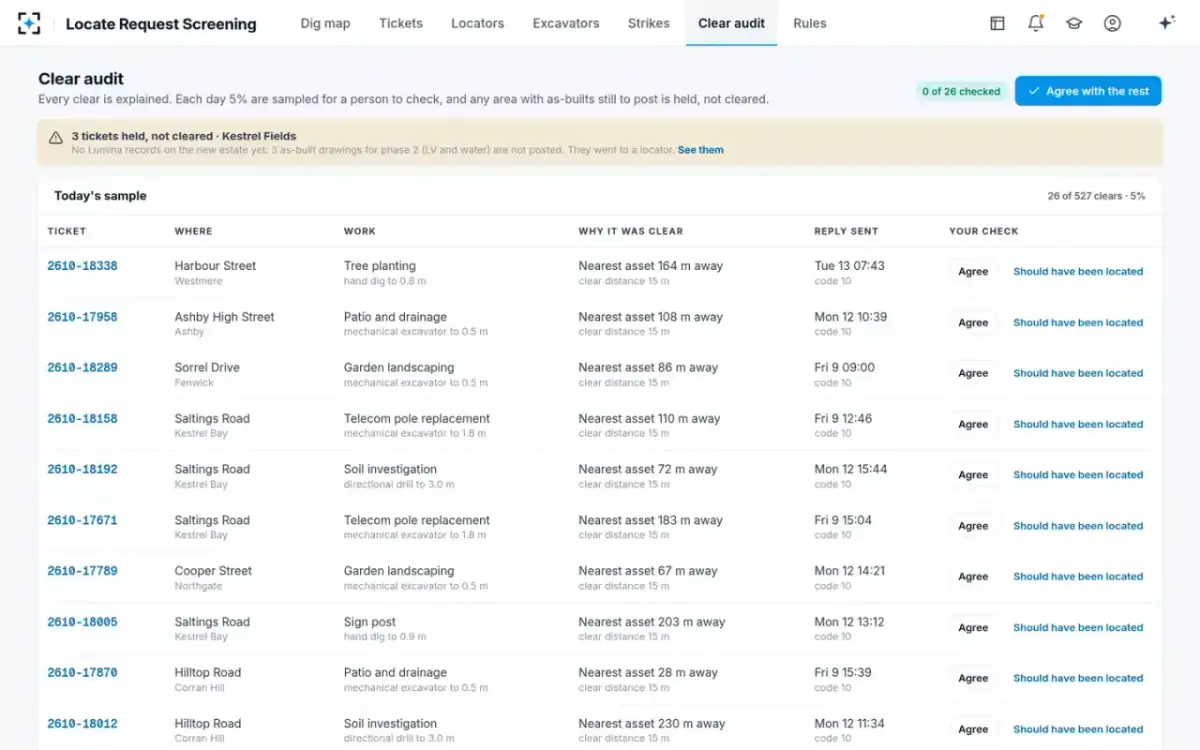The width and height of the screenshot is (1200, 750).
Task: Mark 2610-18158 should have been located
Action: click(x=1078, y=424)
